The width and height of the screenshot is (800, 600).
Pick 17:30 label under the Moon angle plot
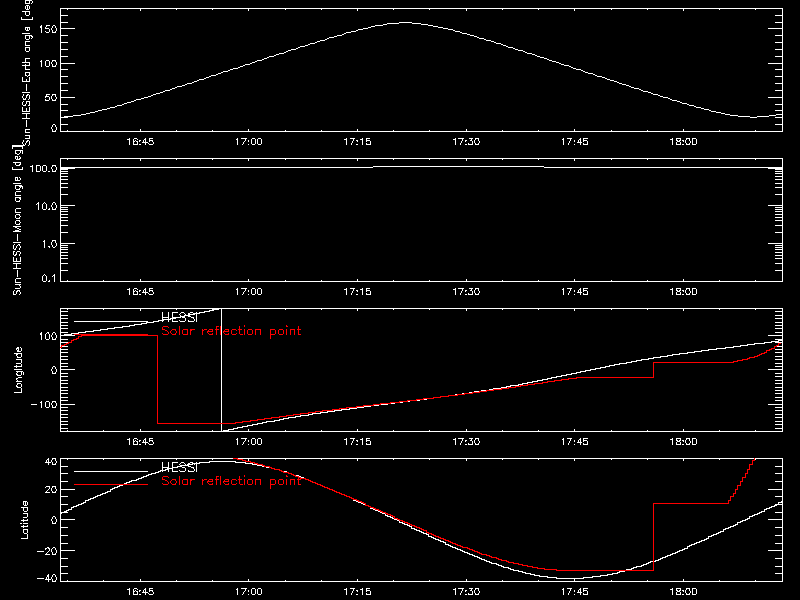[466, 292]
